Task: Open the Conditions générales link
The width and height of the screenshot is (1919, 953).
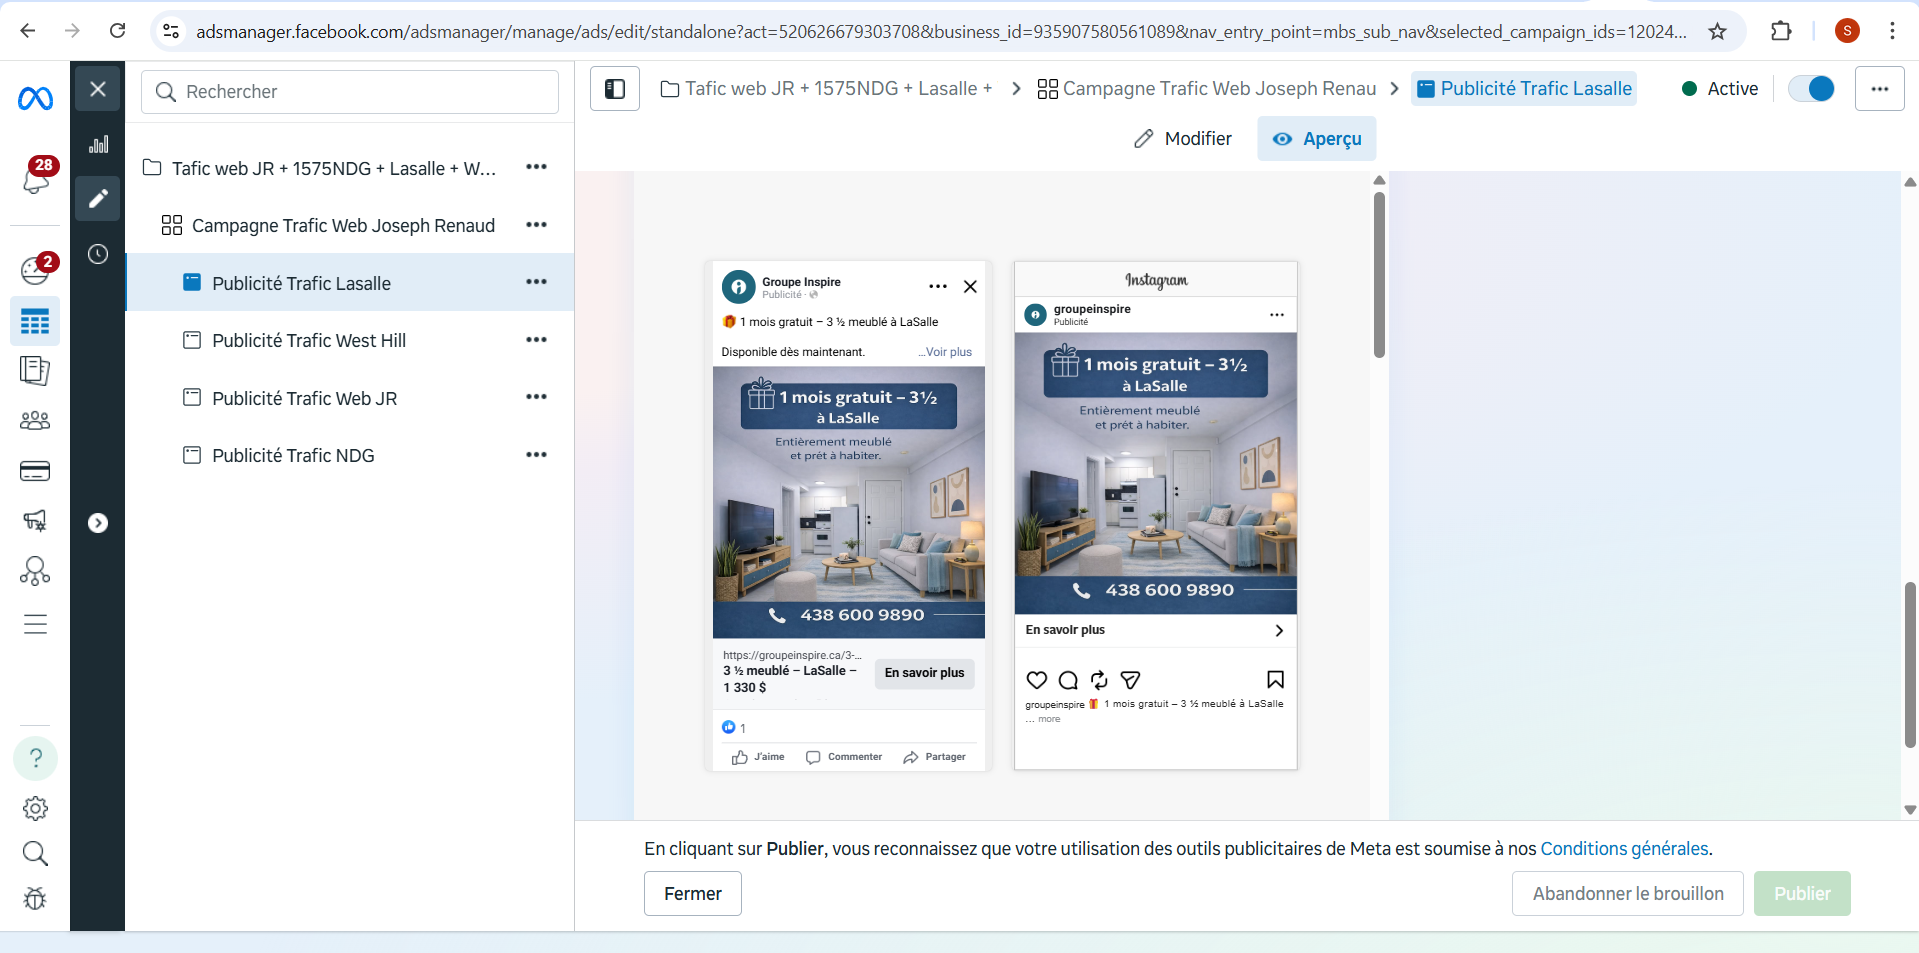Action: pos(1624,849)
